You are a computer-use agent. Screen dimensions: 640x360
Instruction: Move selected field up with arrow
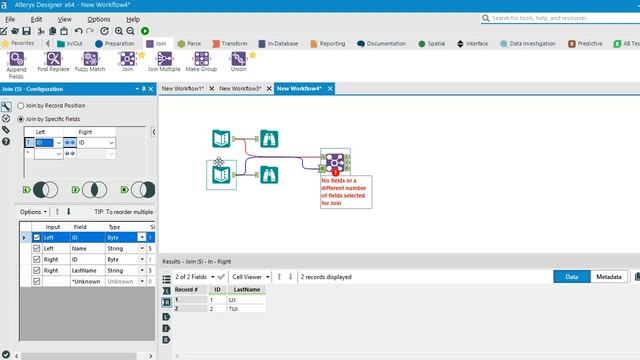tap(57, 211)
